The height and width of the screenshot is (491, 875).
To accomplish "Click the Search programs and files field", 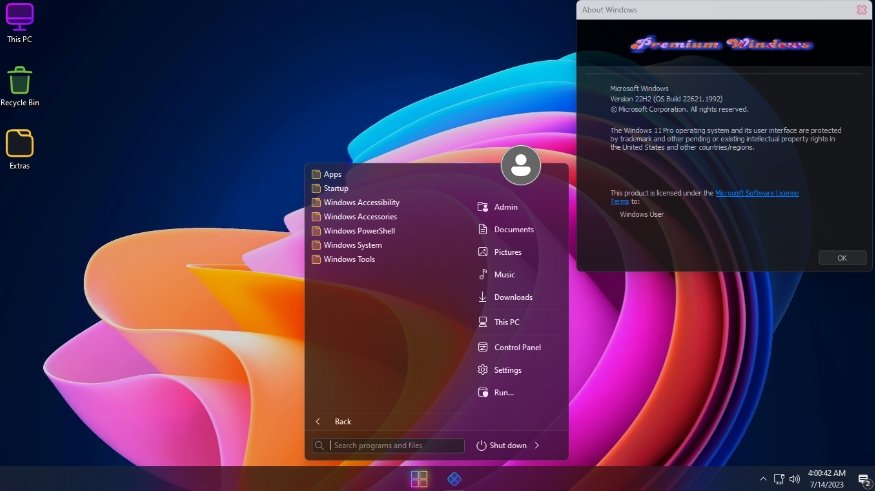I will [x=388, y=445].
